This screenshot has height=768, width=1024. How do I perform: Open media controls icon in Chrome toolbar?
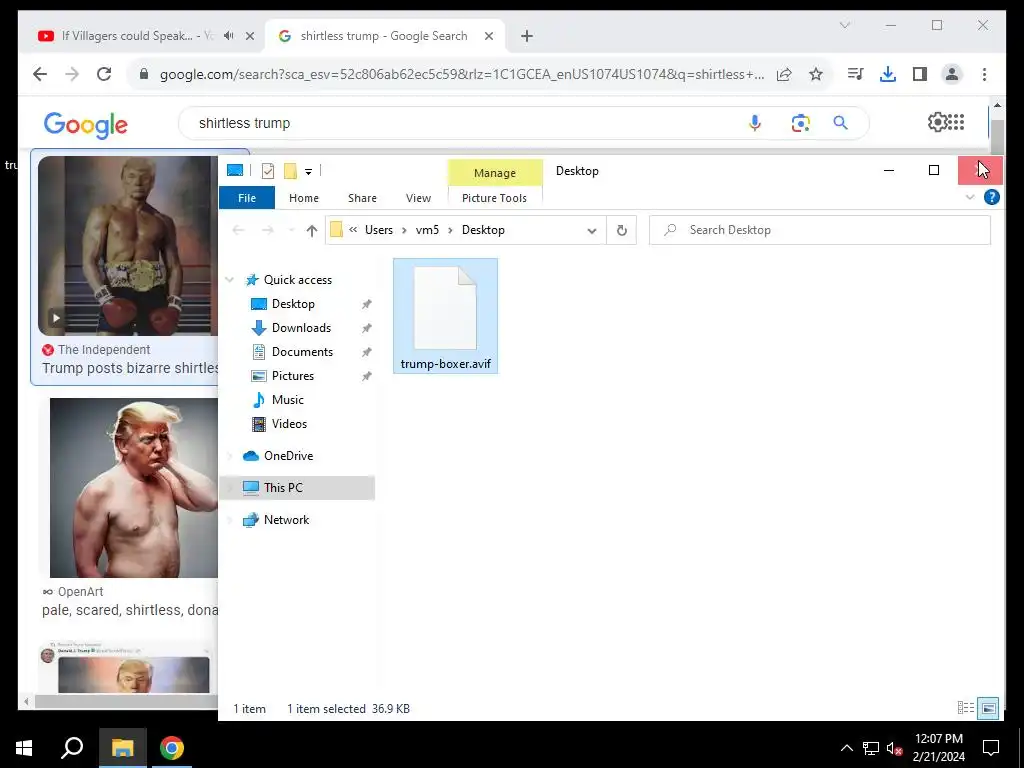[856, 74]
